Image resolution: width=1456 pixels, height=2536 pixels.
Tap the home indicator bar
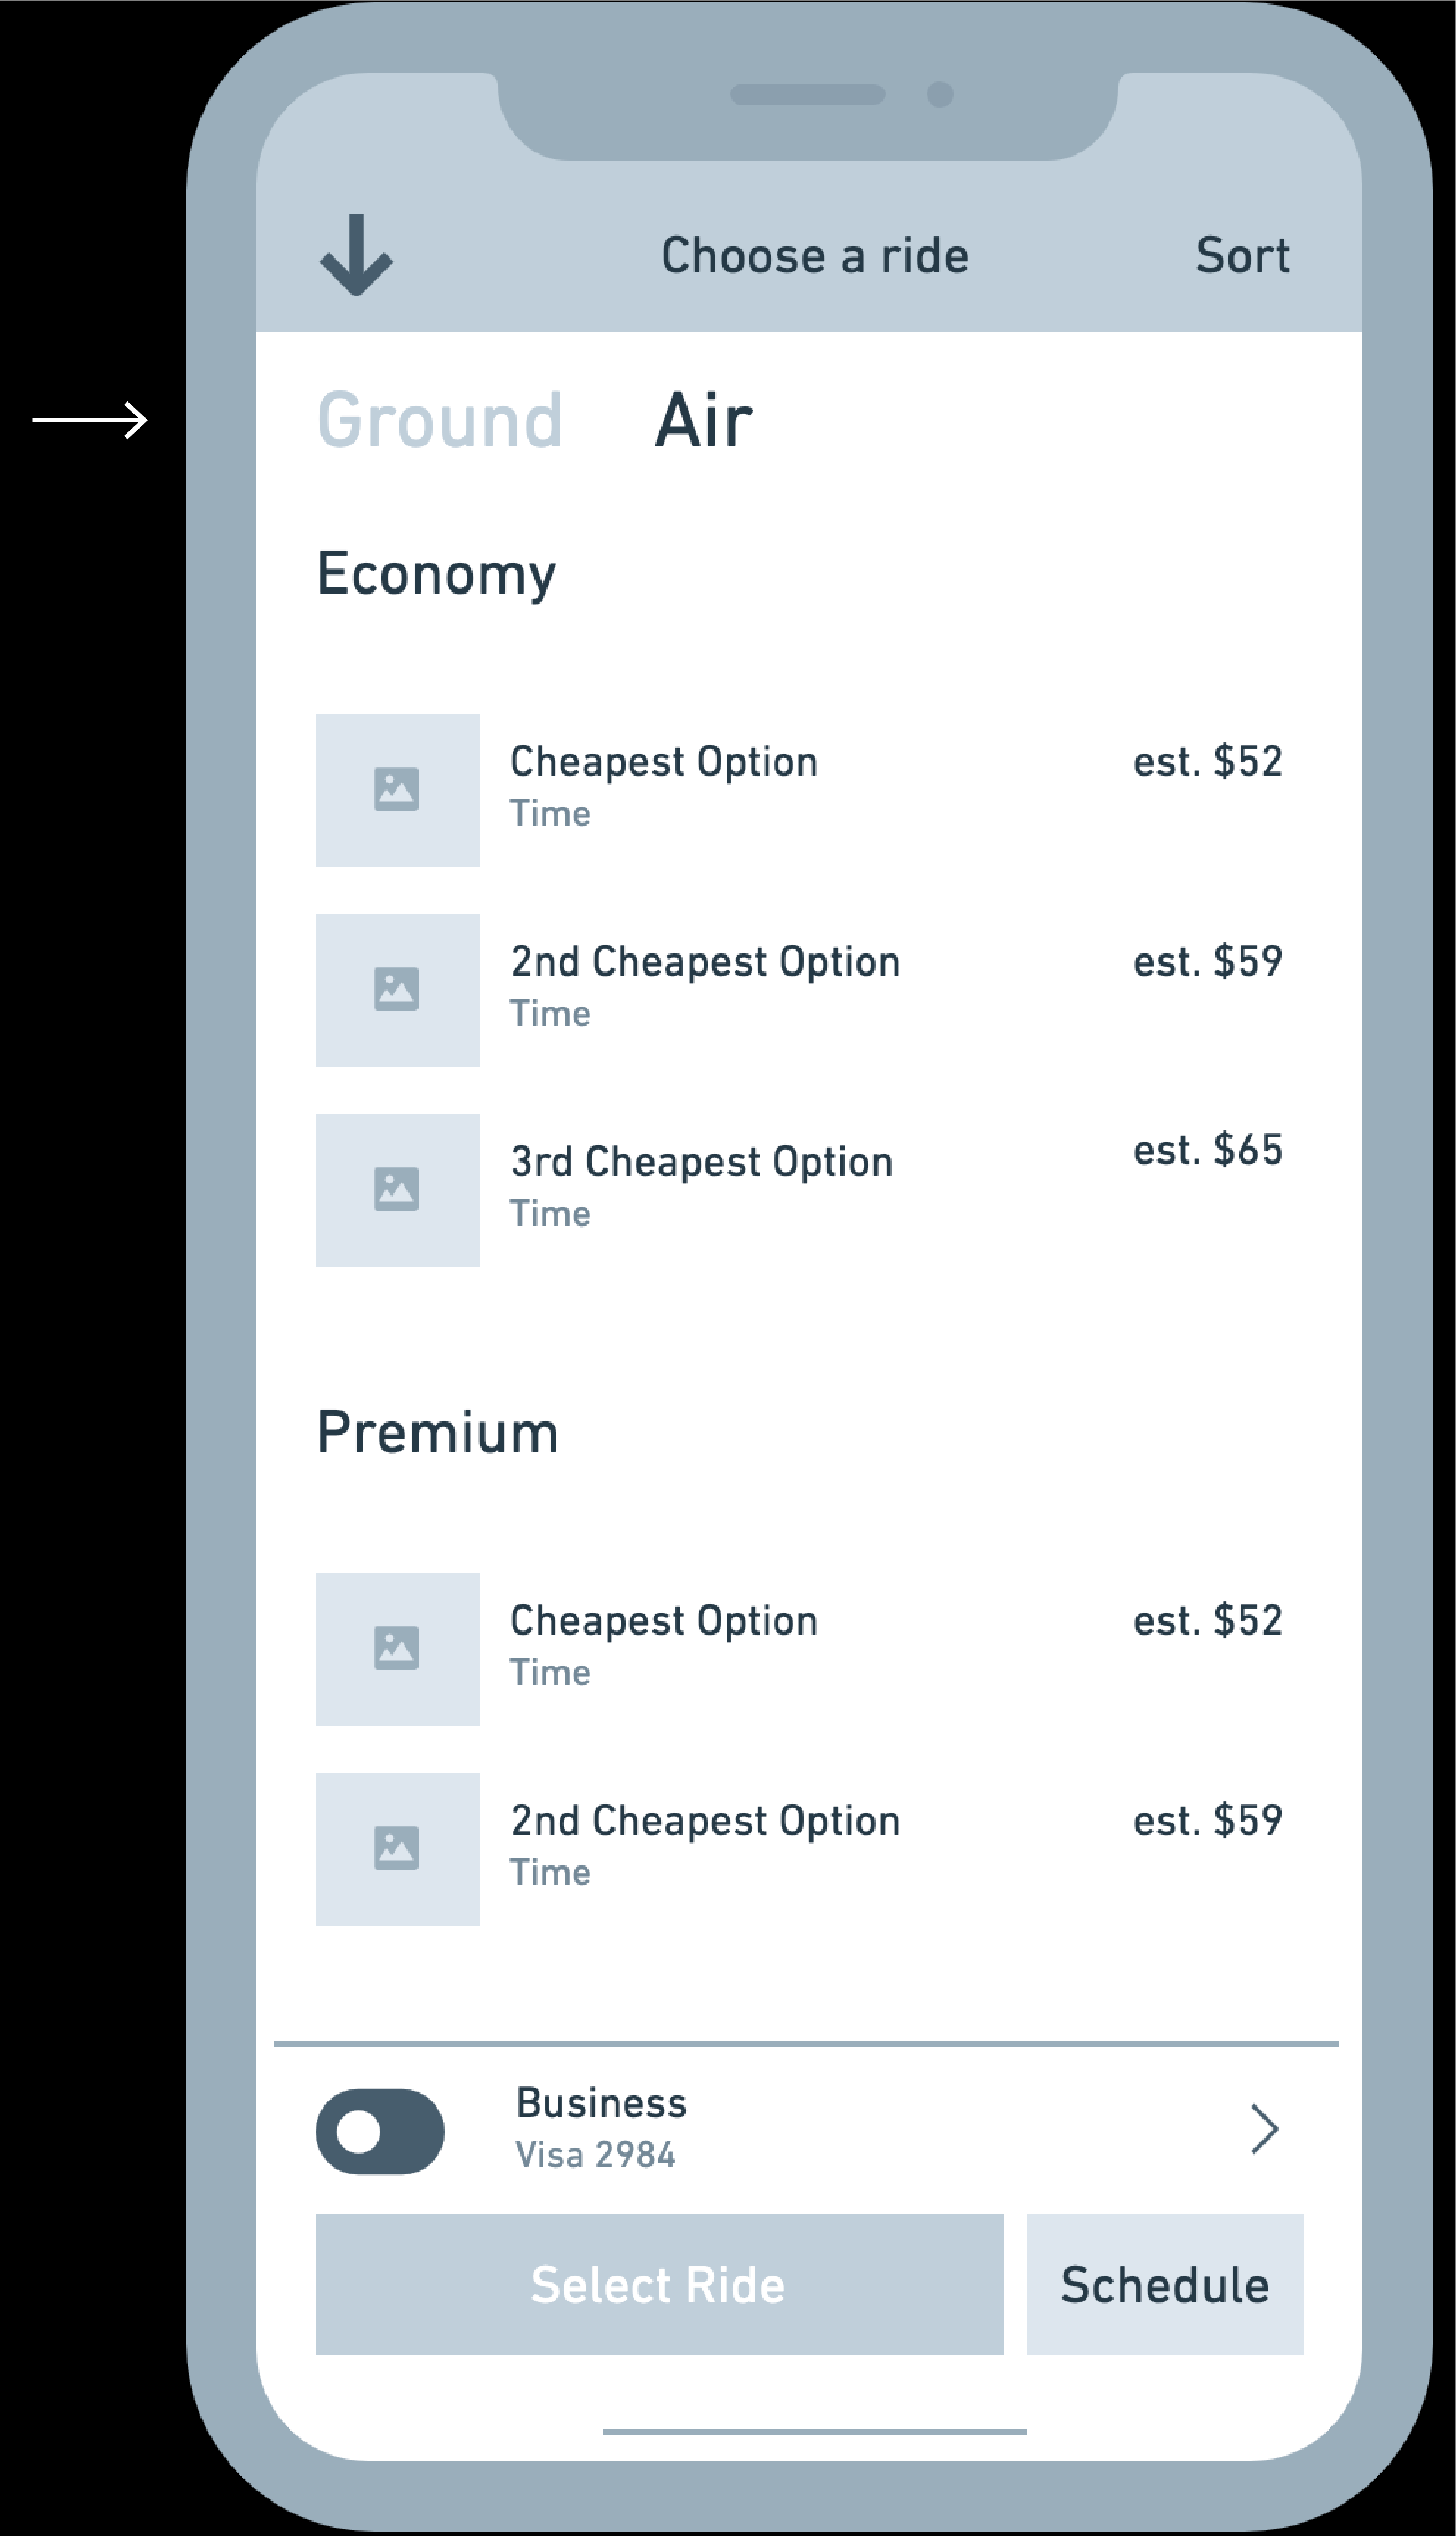point(814,2431)
